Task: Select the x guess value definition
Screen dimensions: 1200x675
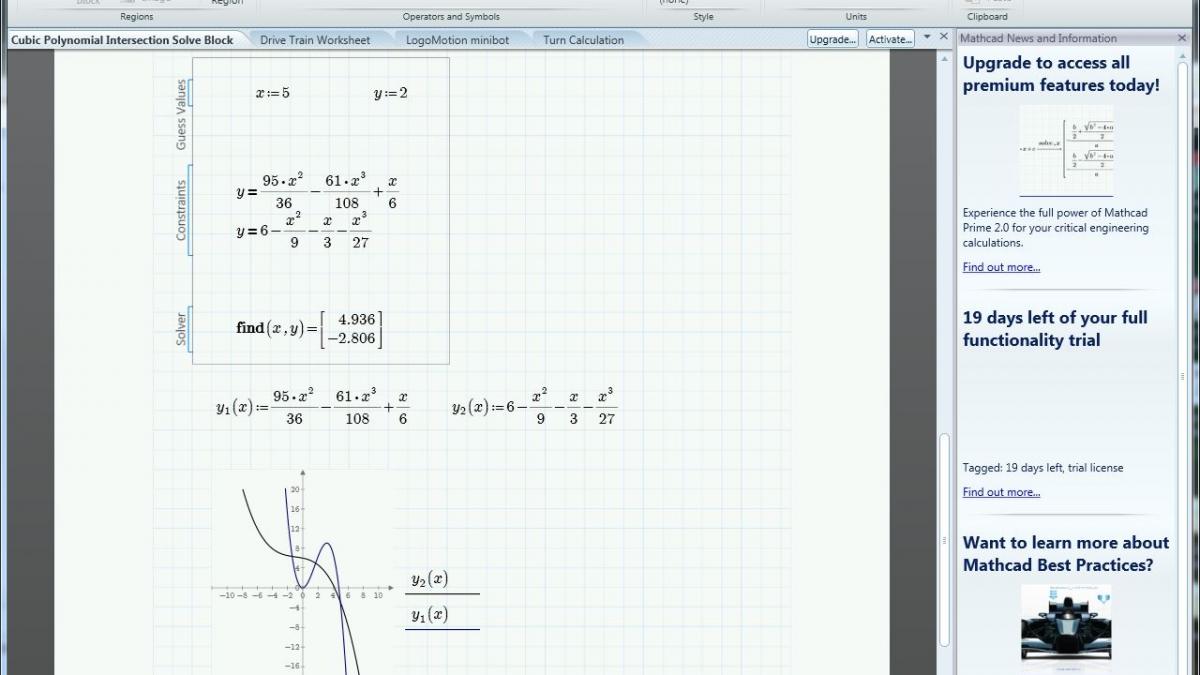Action: (272, 93)
